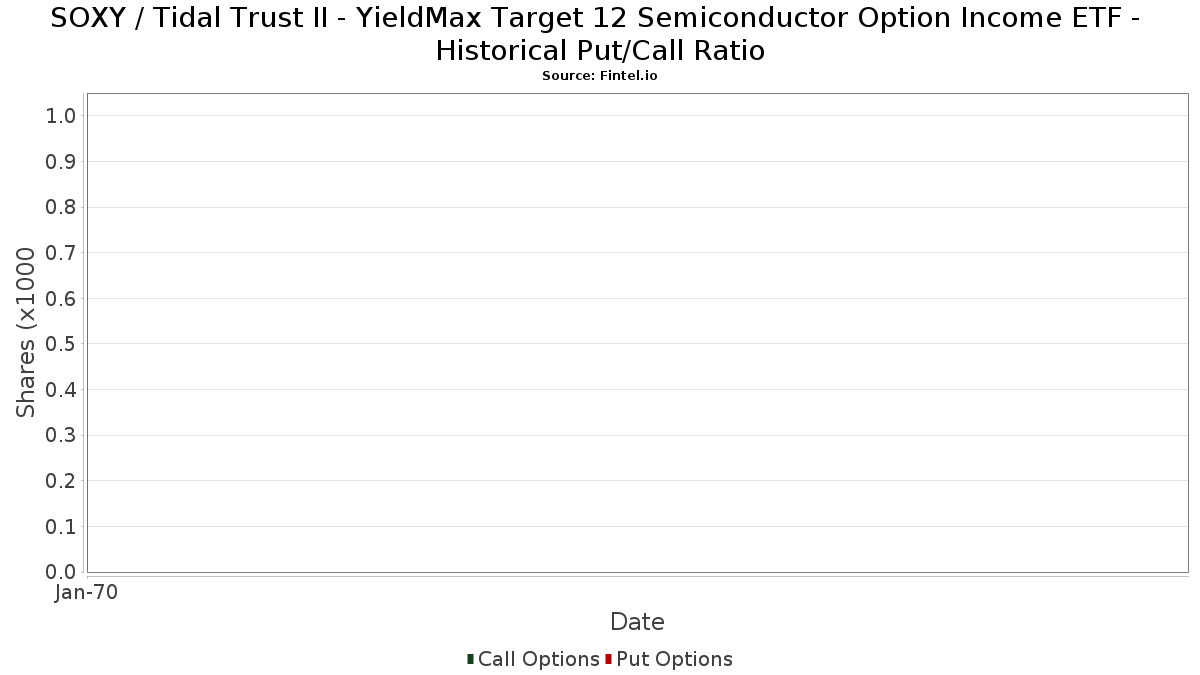
Task: Click the 0.3 y-axis tick label
Action: [61, 435]
